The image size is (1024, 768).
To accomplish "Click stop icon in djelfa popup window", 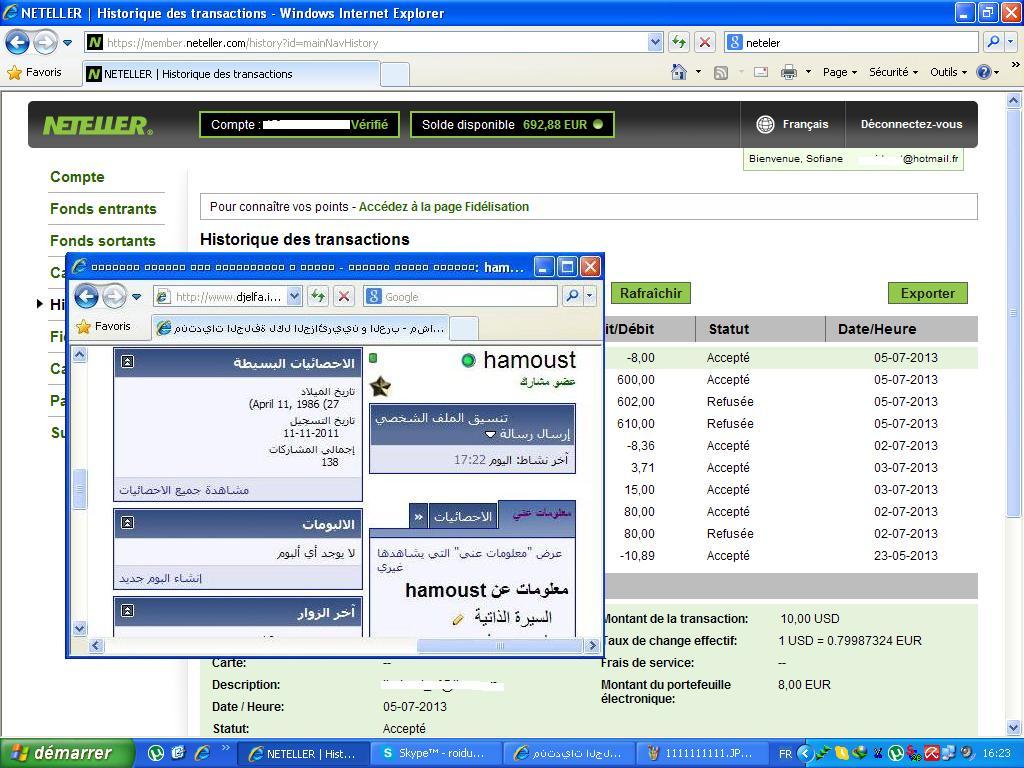I will click(344, 296).
